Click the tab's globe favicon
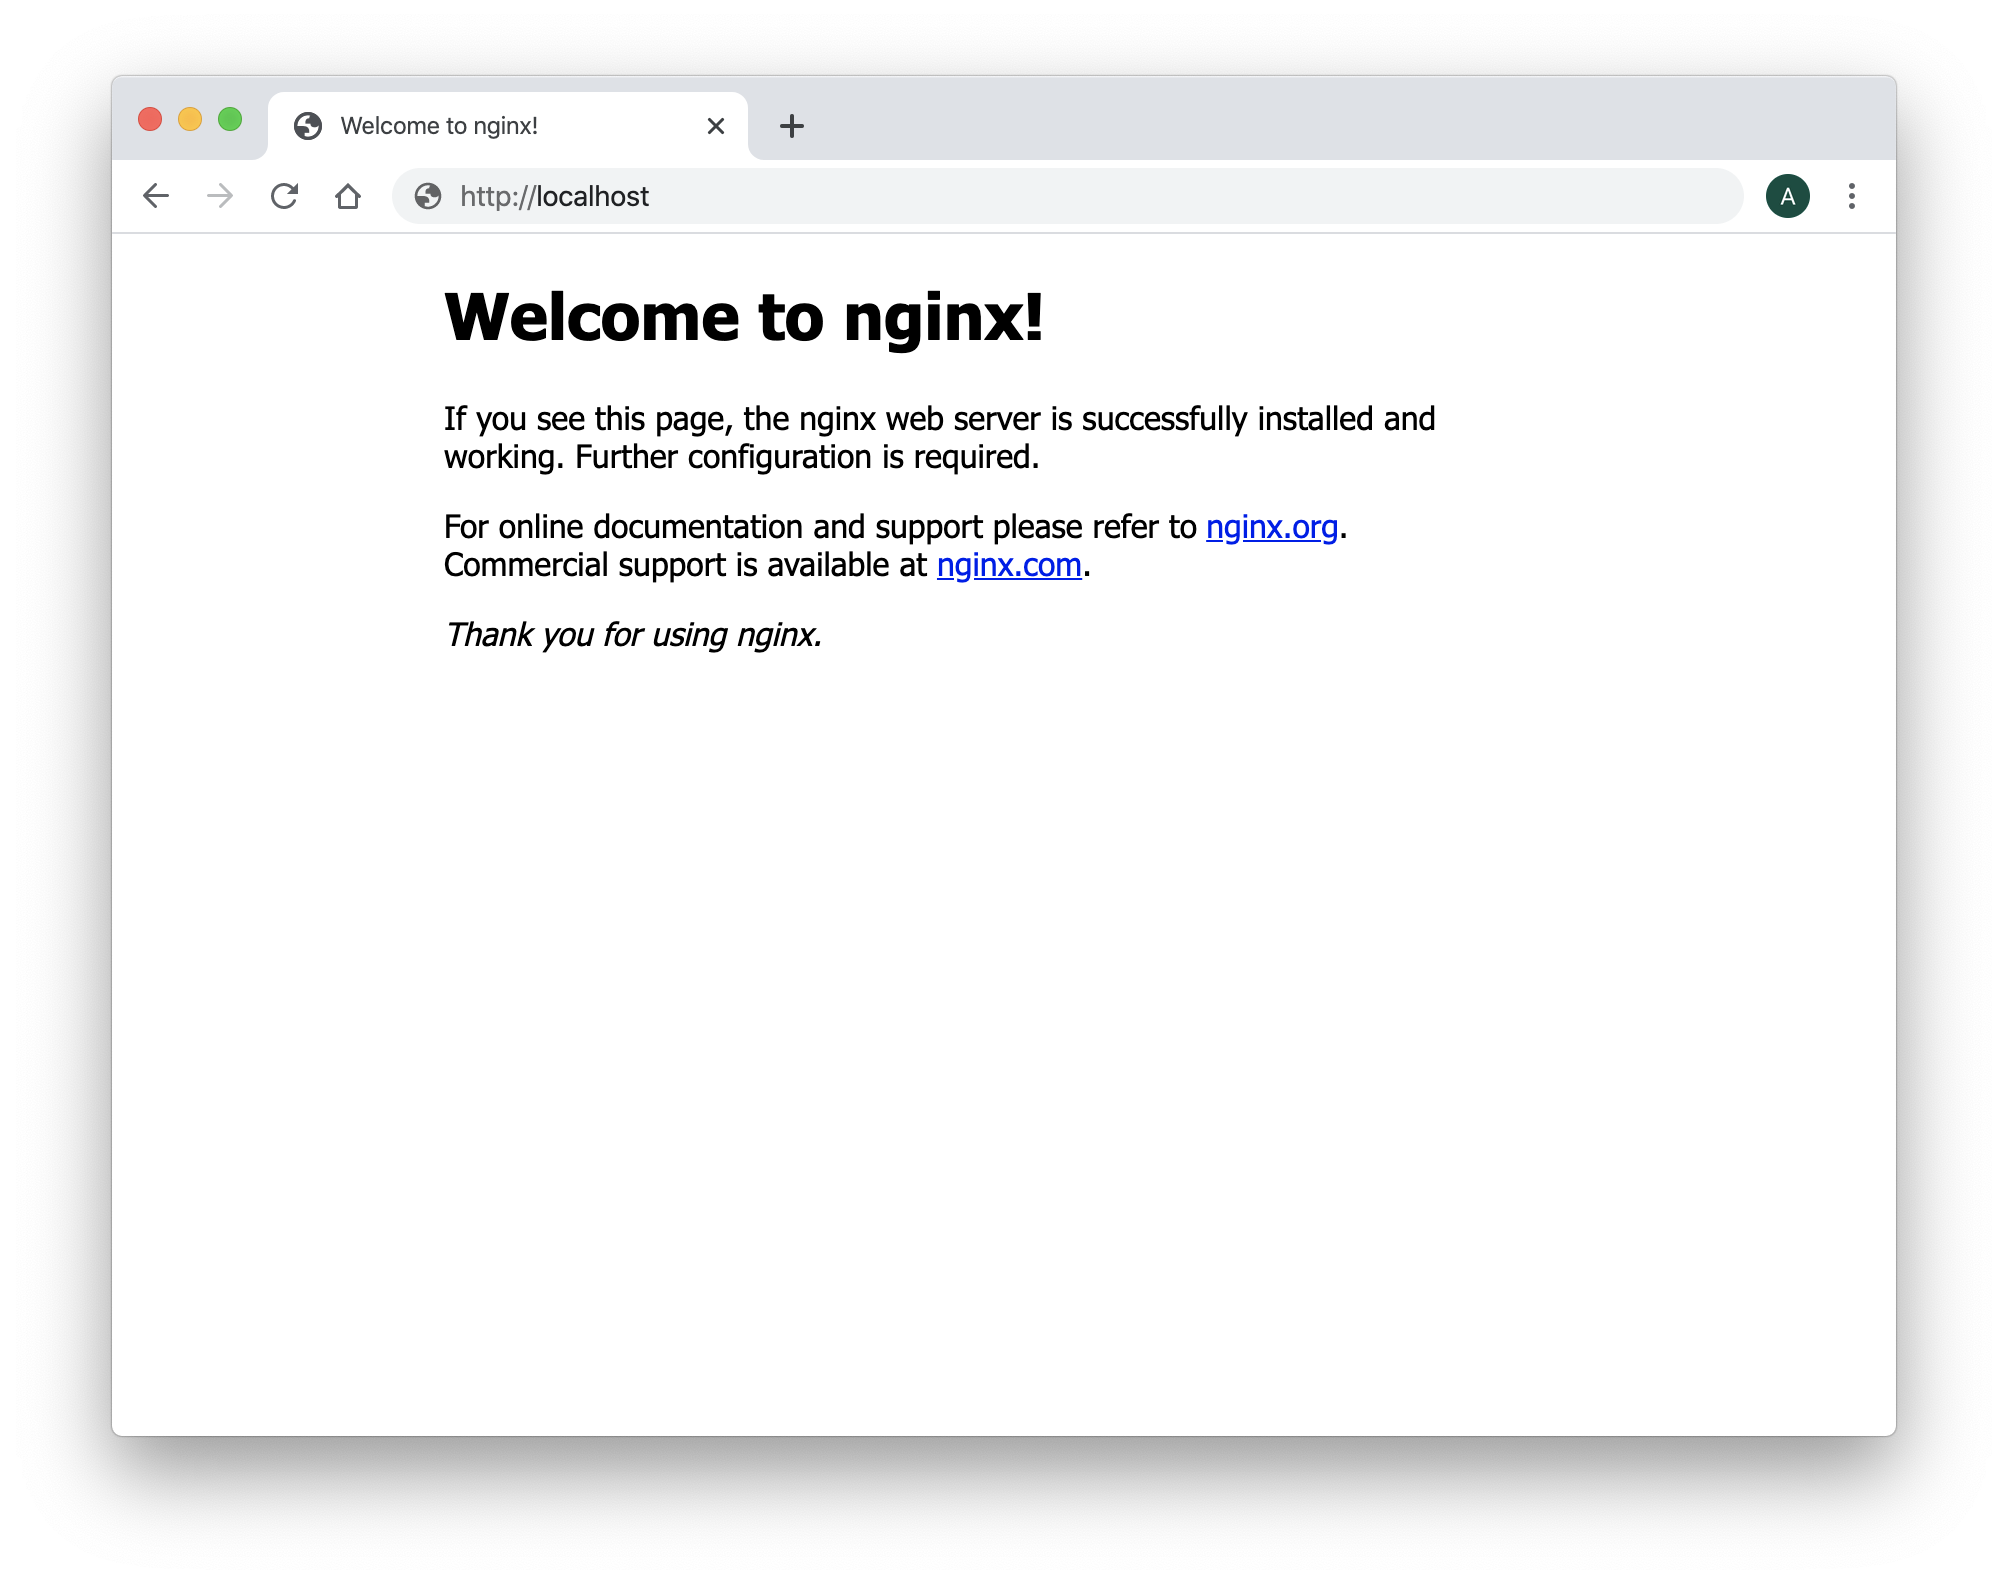The width and height of the screenshot is (2008, 1584). click(x=308, y=126)
